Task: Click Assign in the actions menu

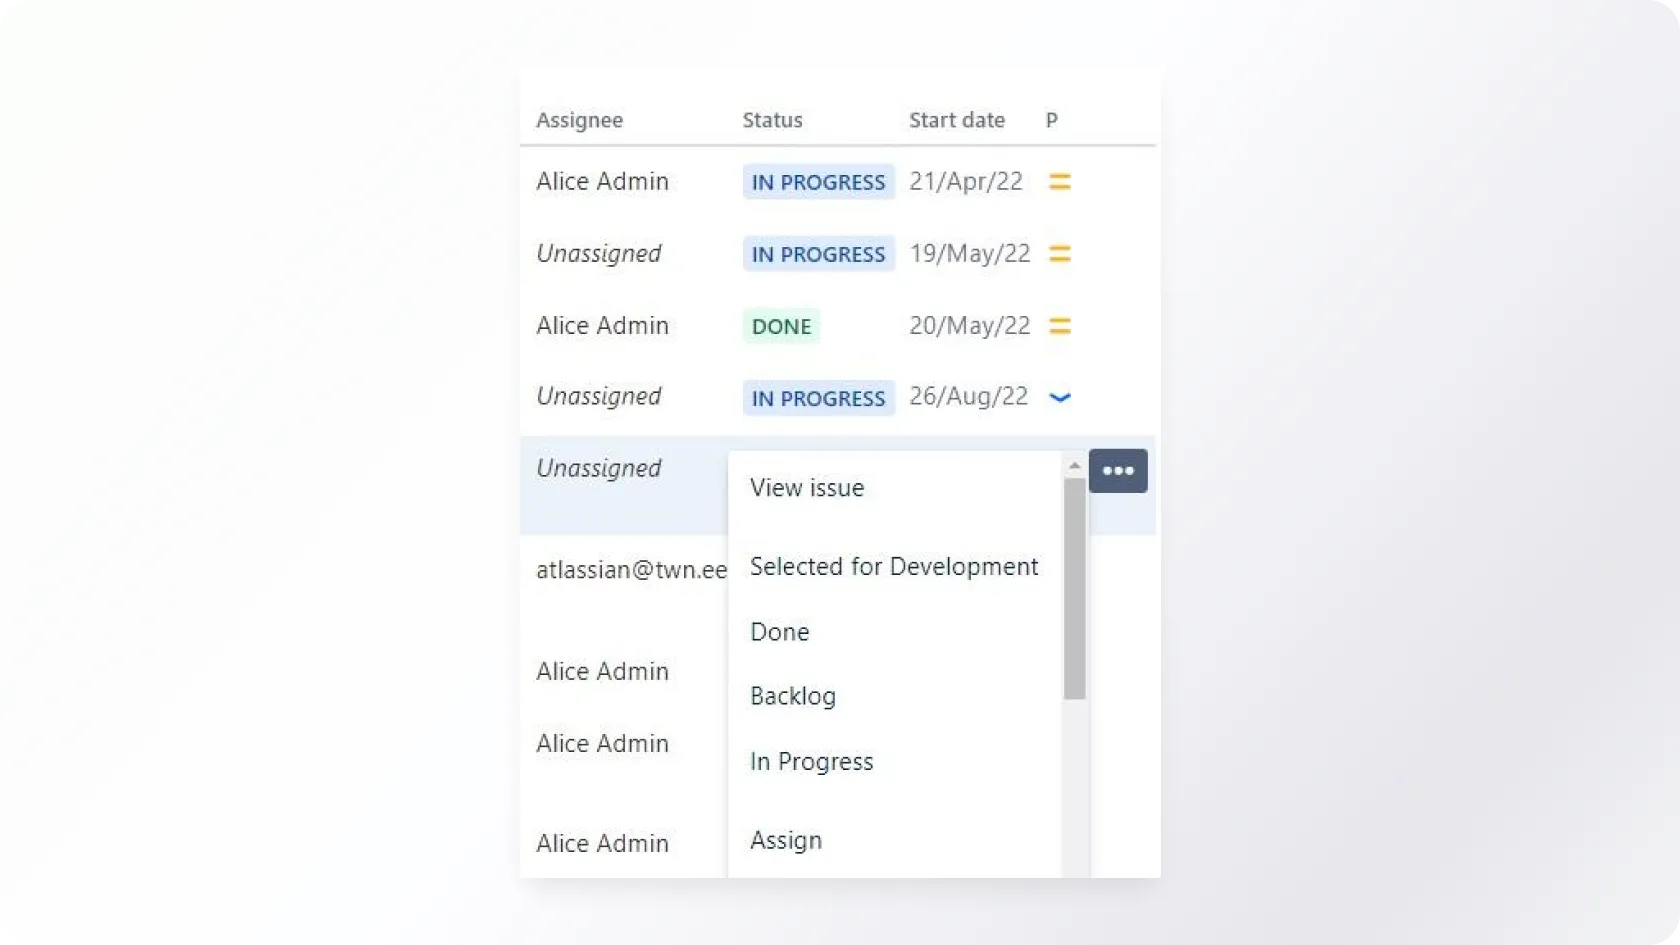Action: point(786,840)
